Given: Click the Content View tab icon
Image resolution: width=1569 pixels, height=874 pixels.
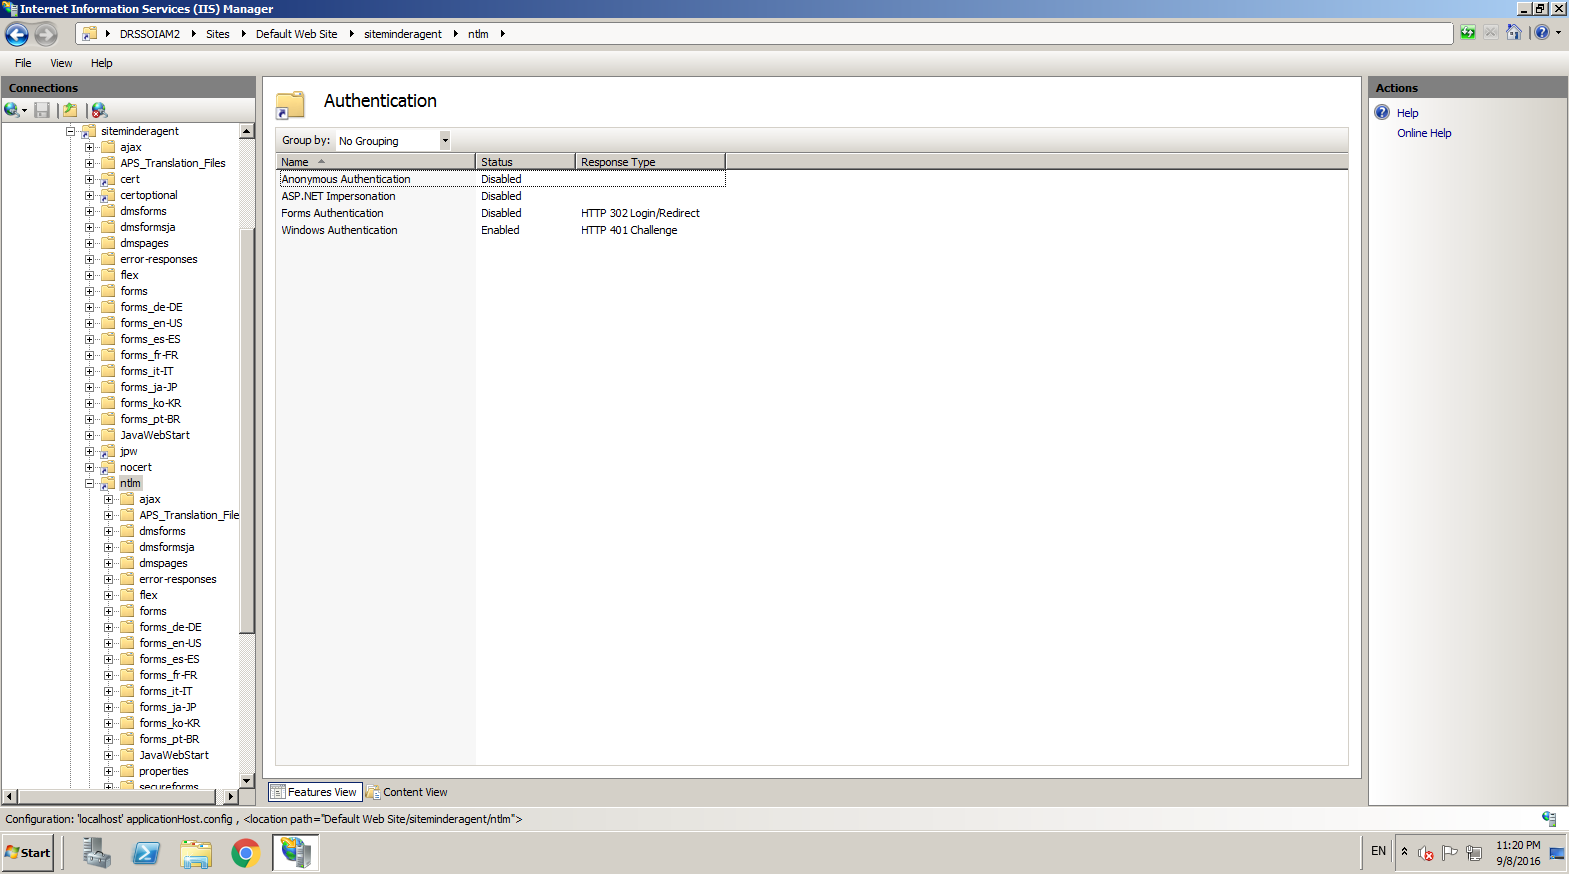Looking at the screenshot, I should 373,792.
